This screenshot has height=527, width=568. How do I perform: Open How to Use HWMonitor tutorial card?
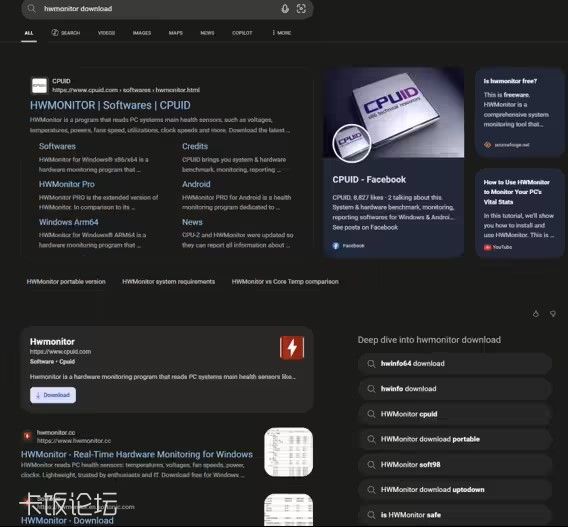point(519,213)
